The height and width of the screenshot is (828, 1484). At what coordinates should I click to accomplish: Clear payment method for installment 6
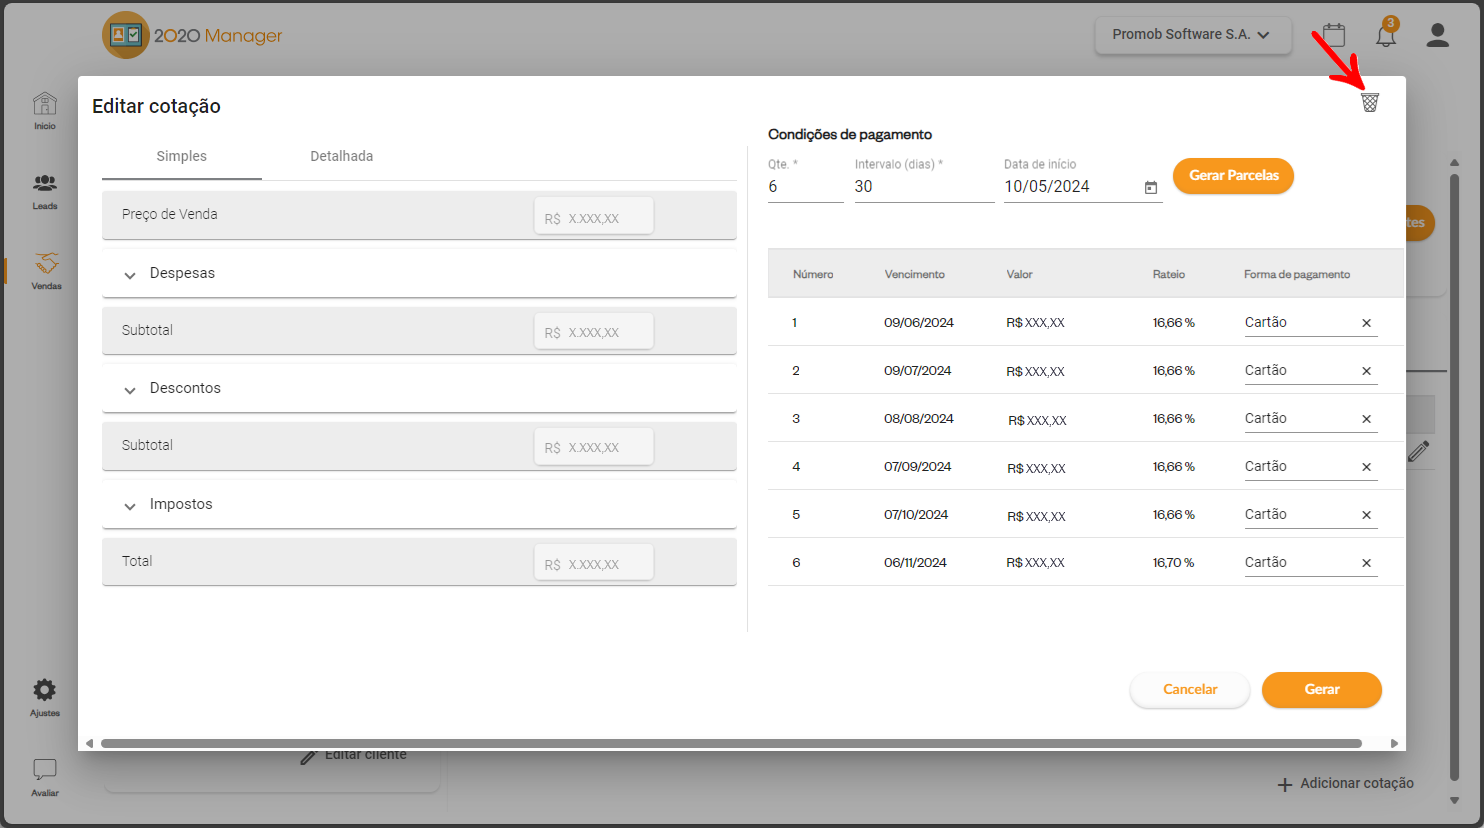tap(1366, 563)
